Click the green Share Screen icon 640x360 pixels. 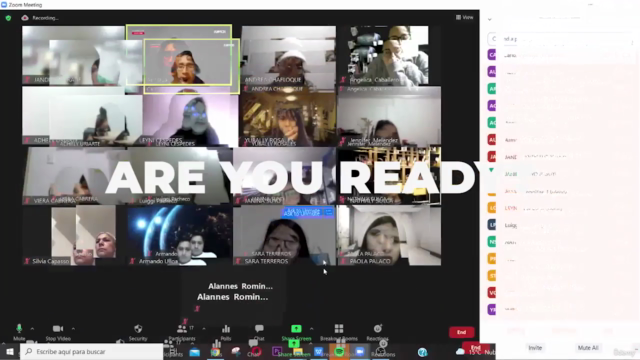pyautogui.click(x=296, y=329)
